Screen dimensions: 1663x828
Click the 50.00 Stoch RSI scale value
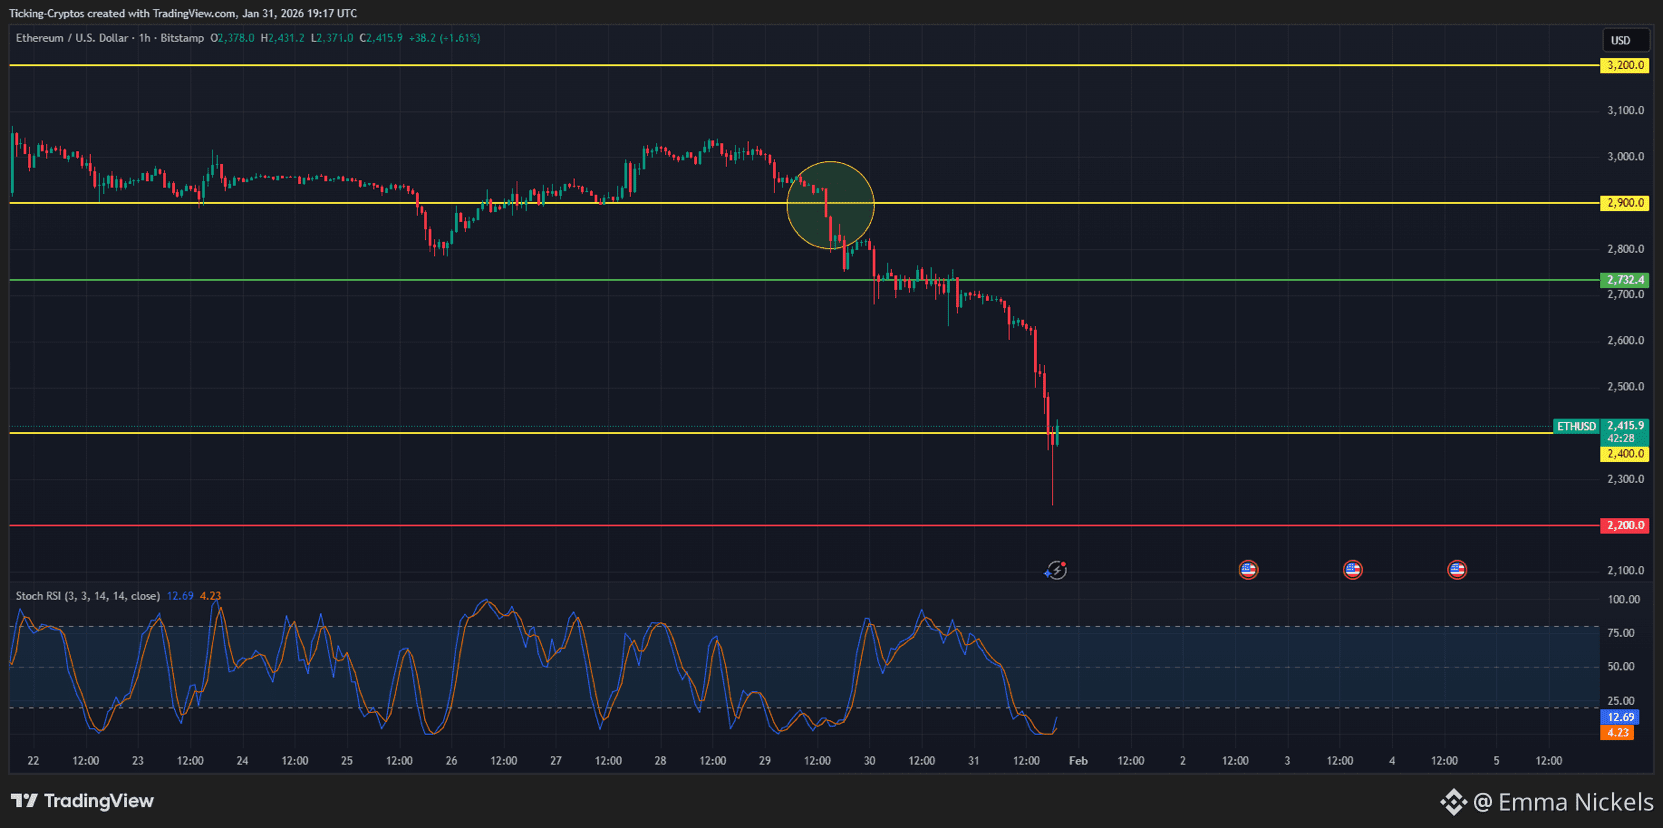click(x=1621, y=667)
